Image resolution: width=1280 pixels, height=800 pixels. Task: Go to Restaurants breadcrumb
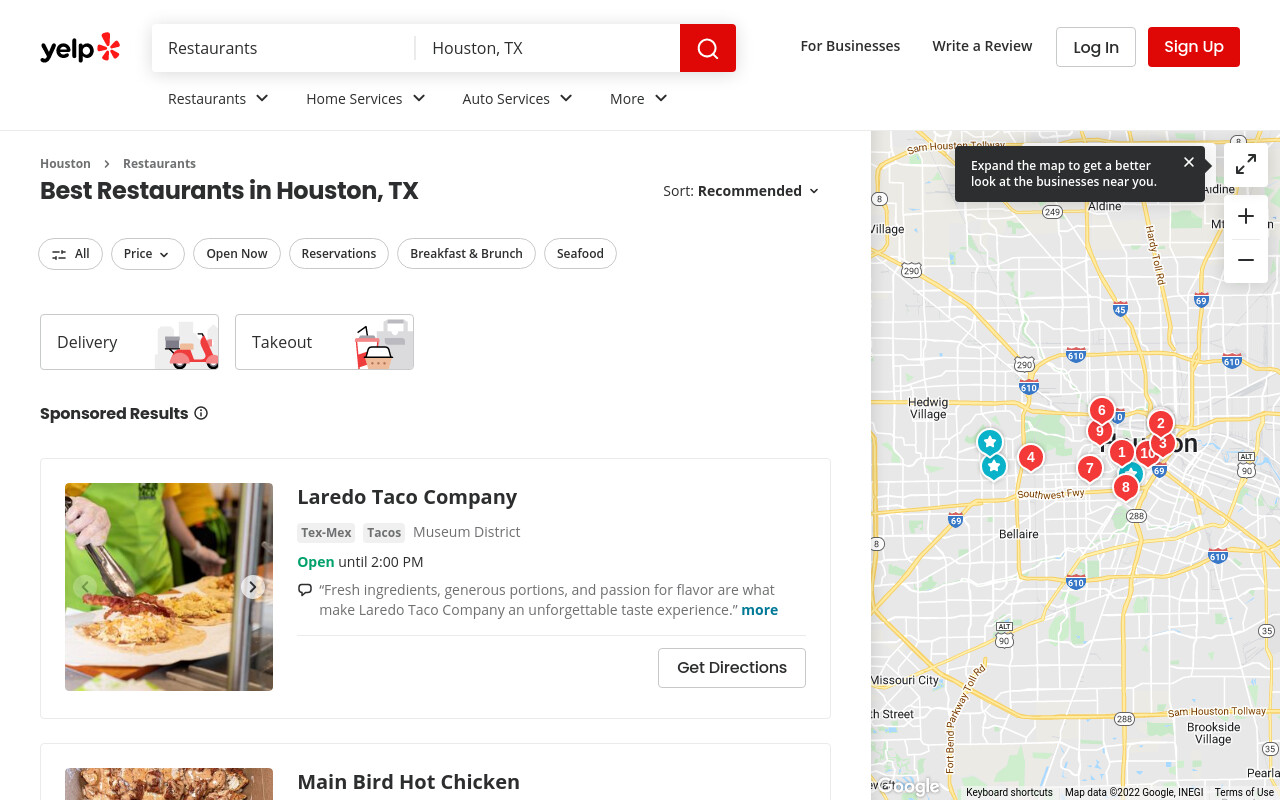159,163
